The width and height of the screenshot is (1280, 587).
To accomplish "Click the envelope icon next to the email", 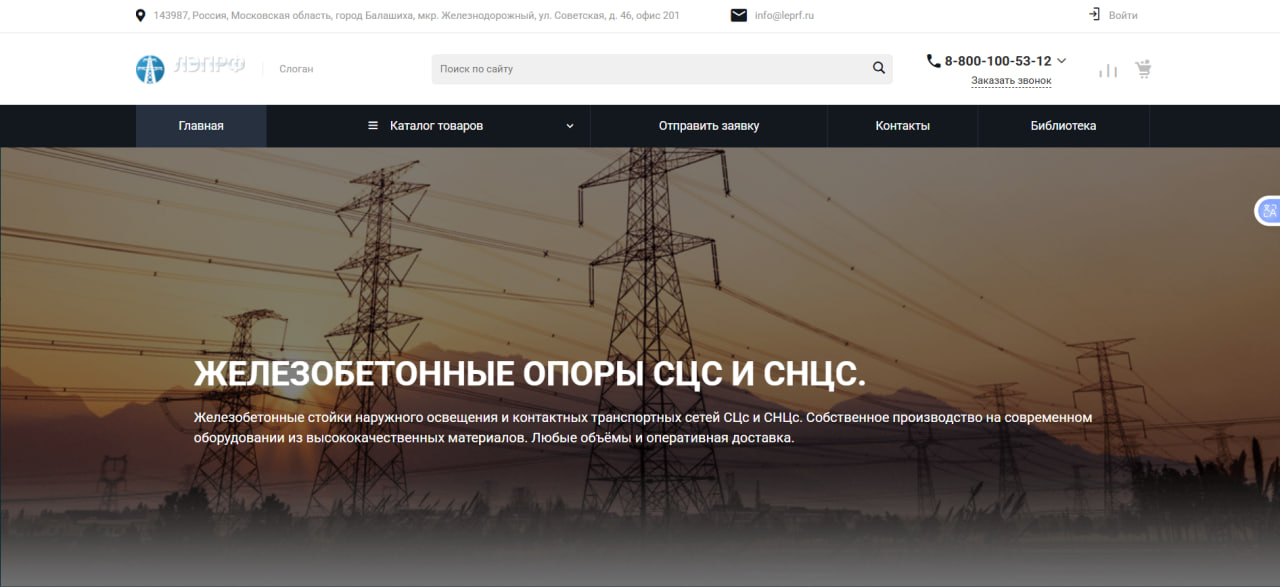I will pos(739,15).
